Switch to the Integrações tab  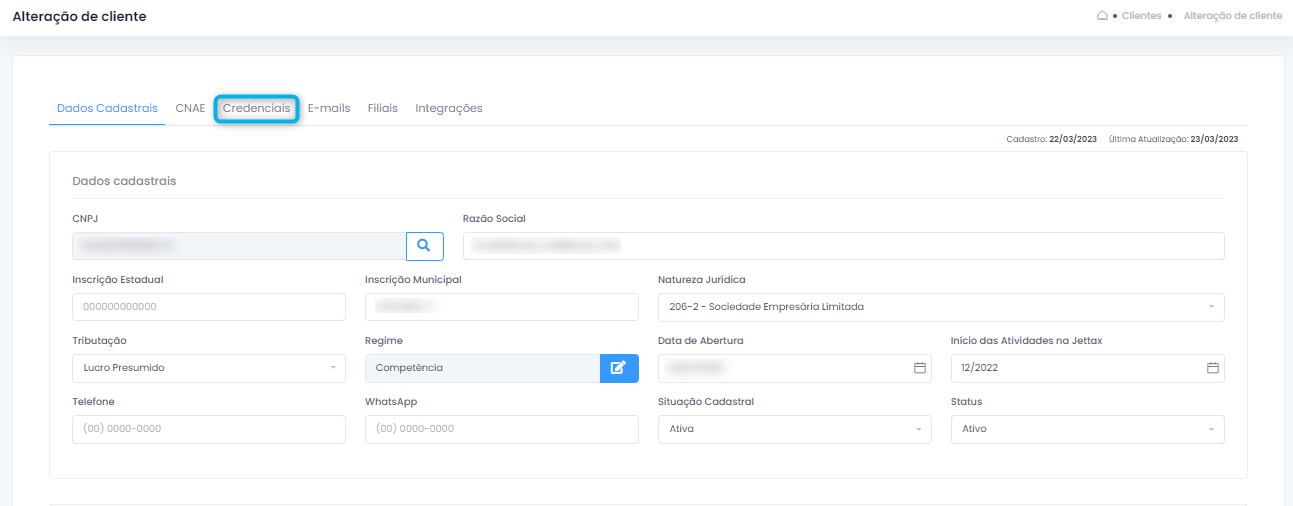pyautogui.click(x=449, y=108)
